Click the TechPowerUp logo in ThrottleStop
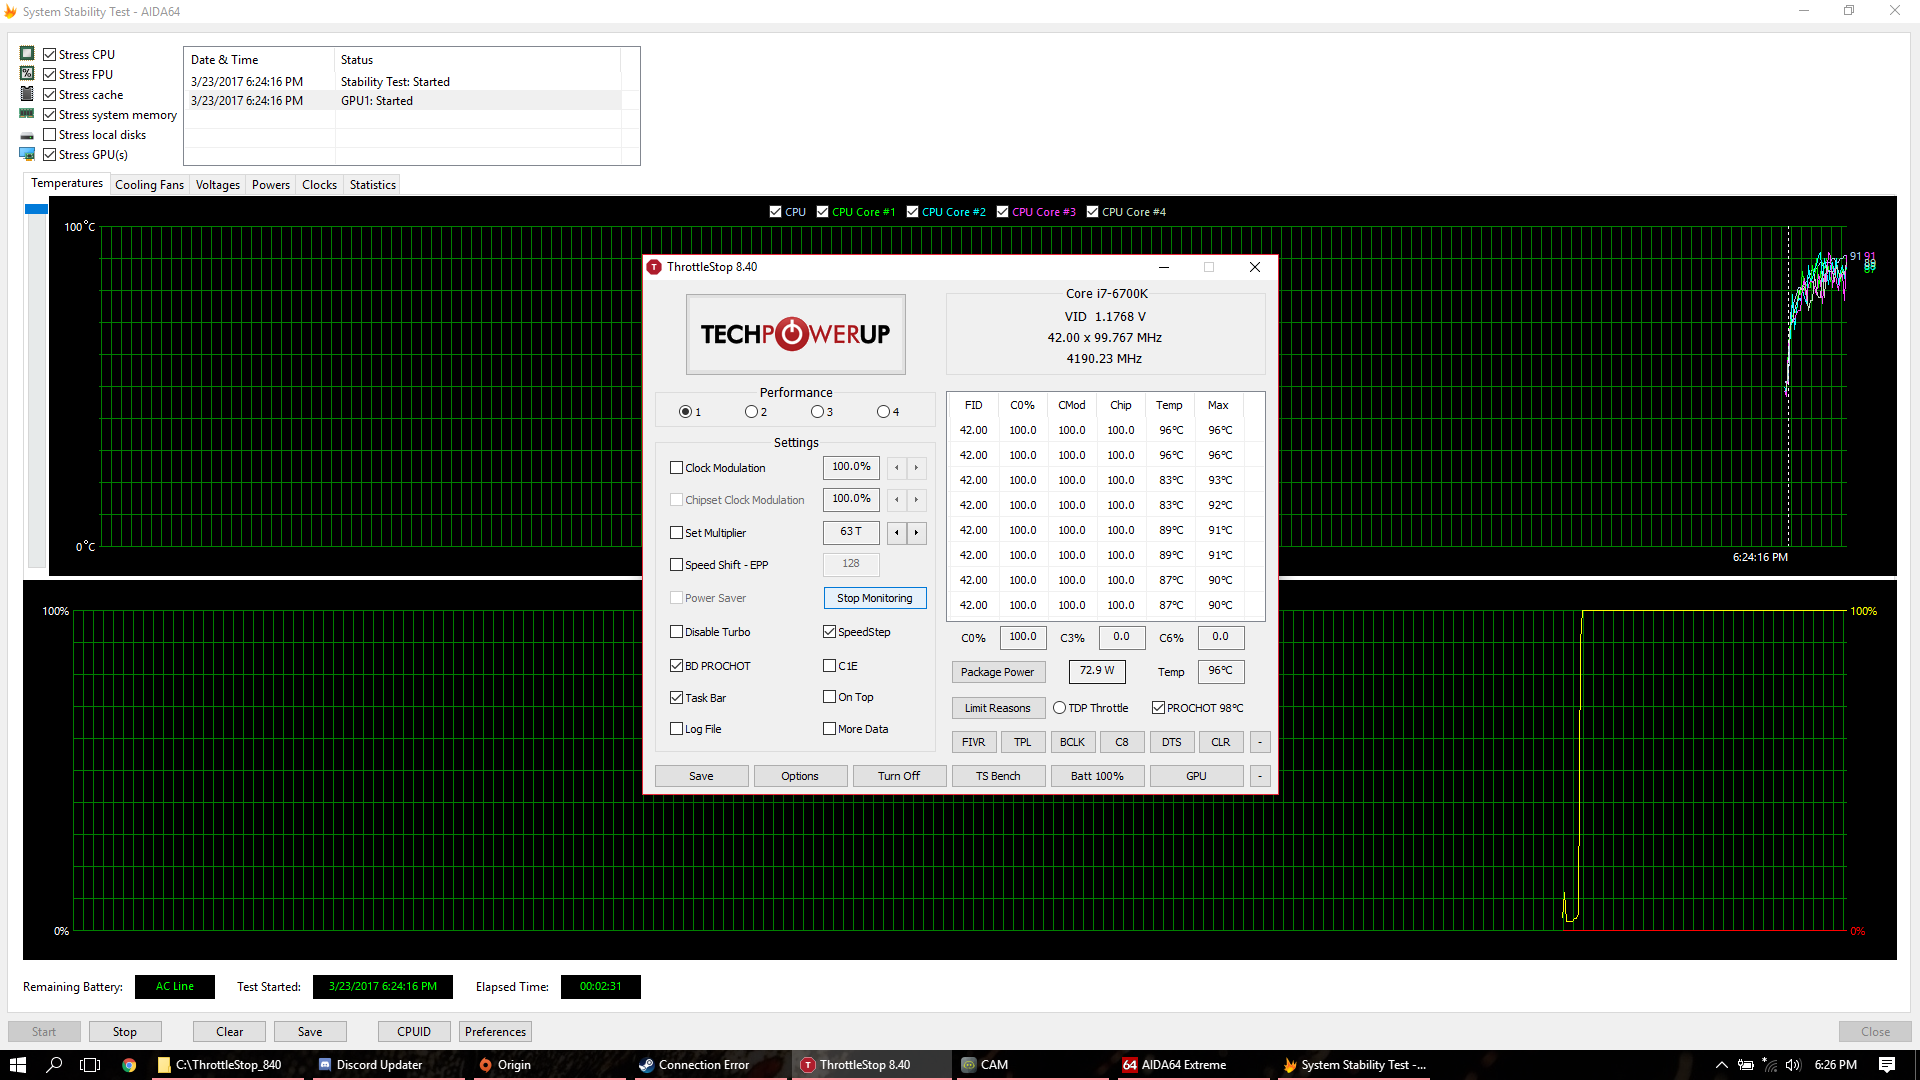This screenshot has height=1080, width=1920. tap(796, 334)
